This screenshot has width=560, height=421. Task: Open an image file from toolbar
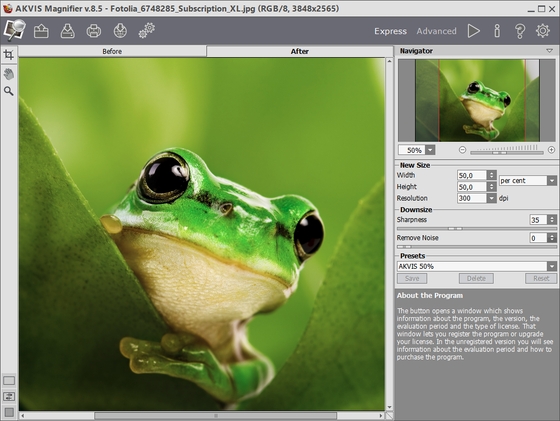[41, 31]
